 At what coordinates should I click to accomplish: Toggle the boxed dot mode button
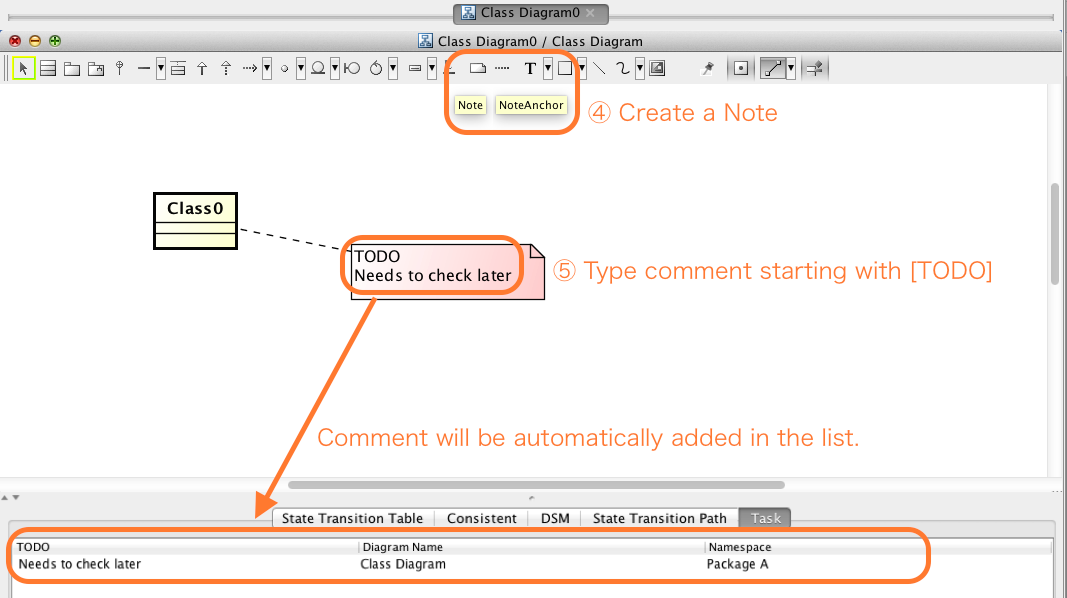tap(741, 68)
